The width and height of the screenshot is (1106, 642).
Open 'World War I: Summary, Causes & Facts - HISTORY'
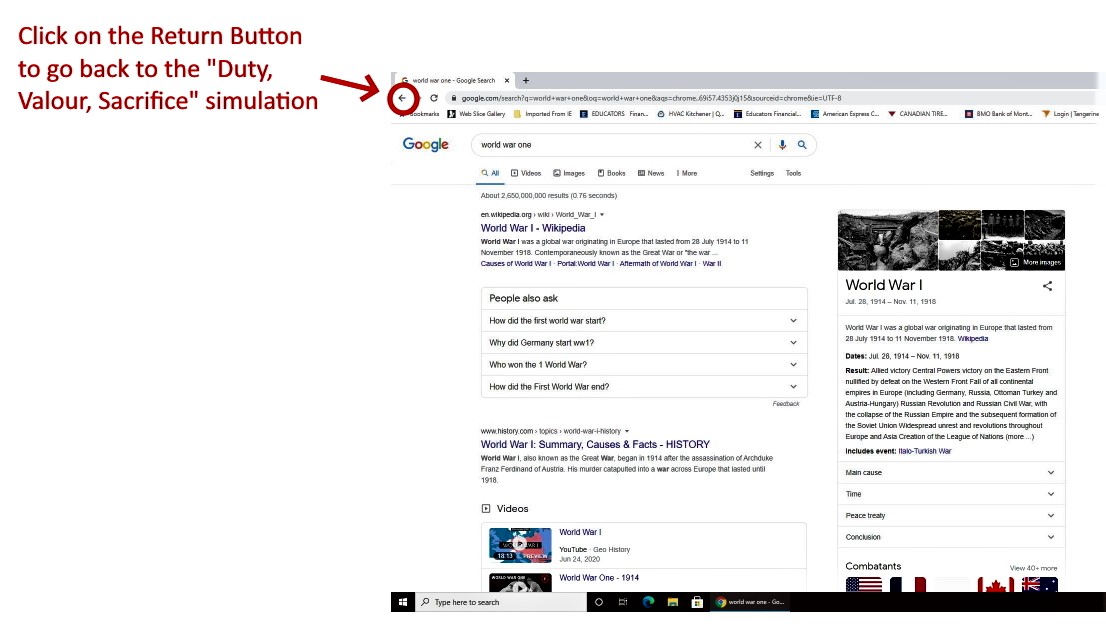[595, 444]
